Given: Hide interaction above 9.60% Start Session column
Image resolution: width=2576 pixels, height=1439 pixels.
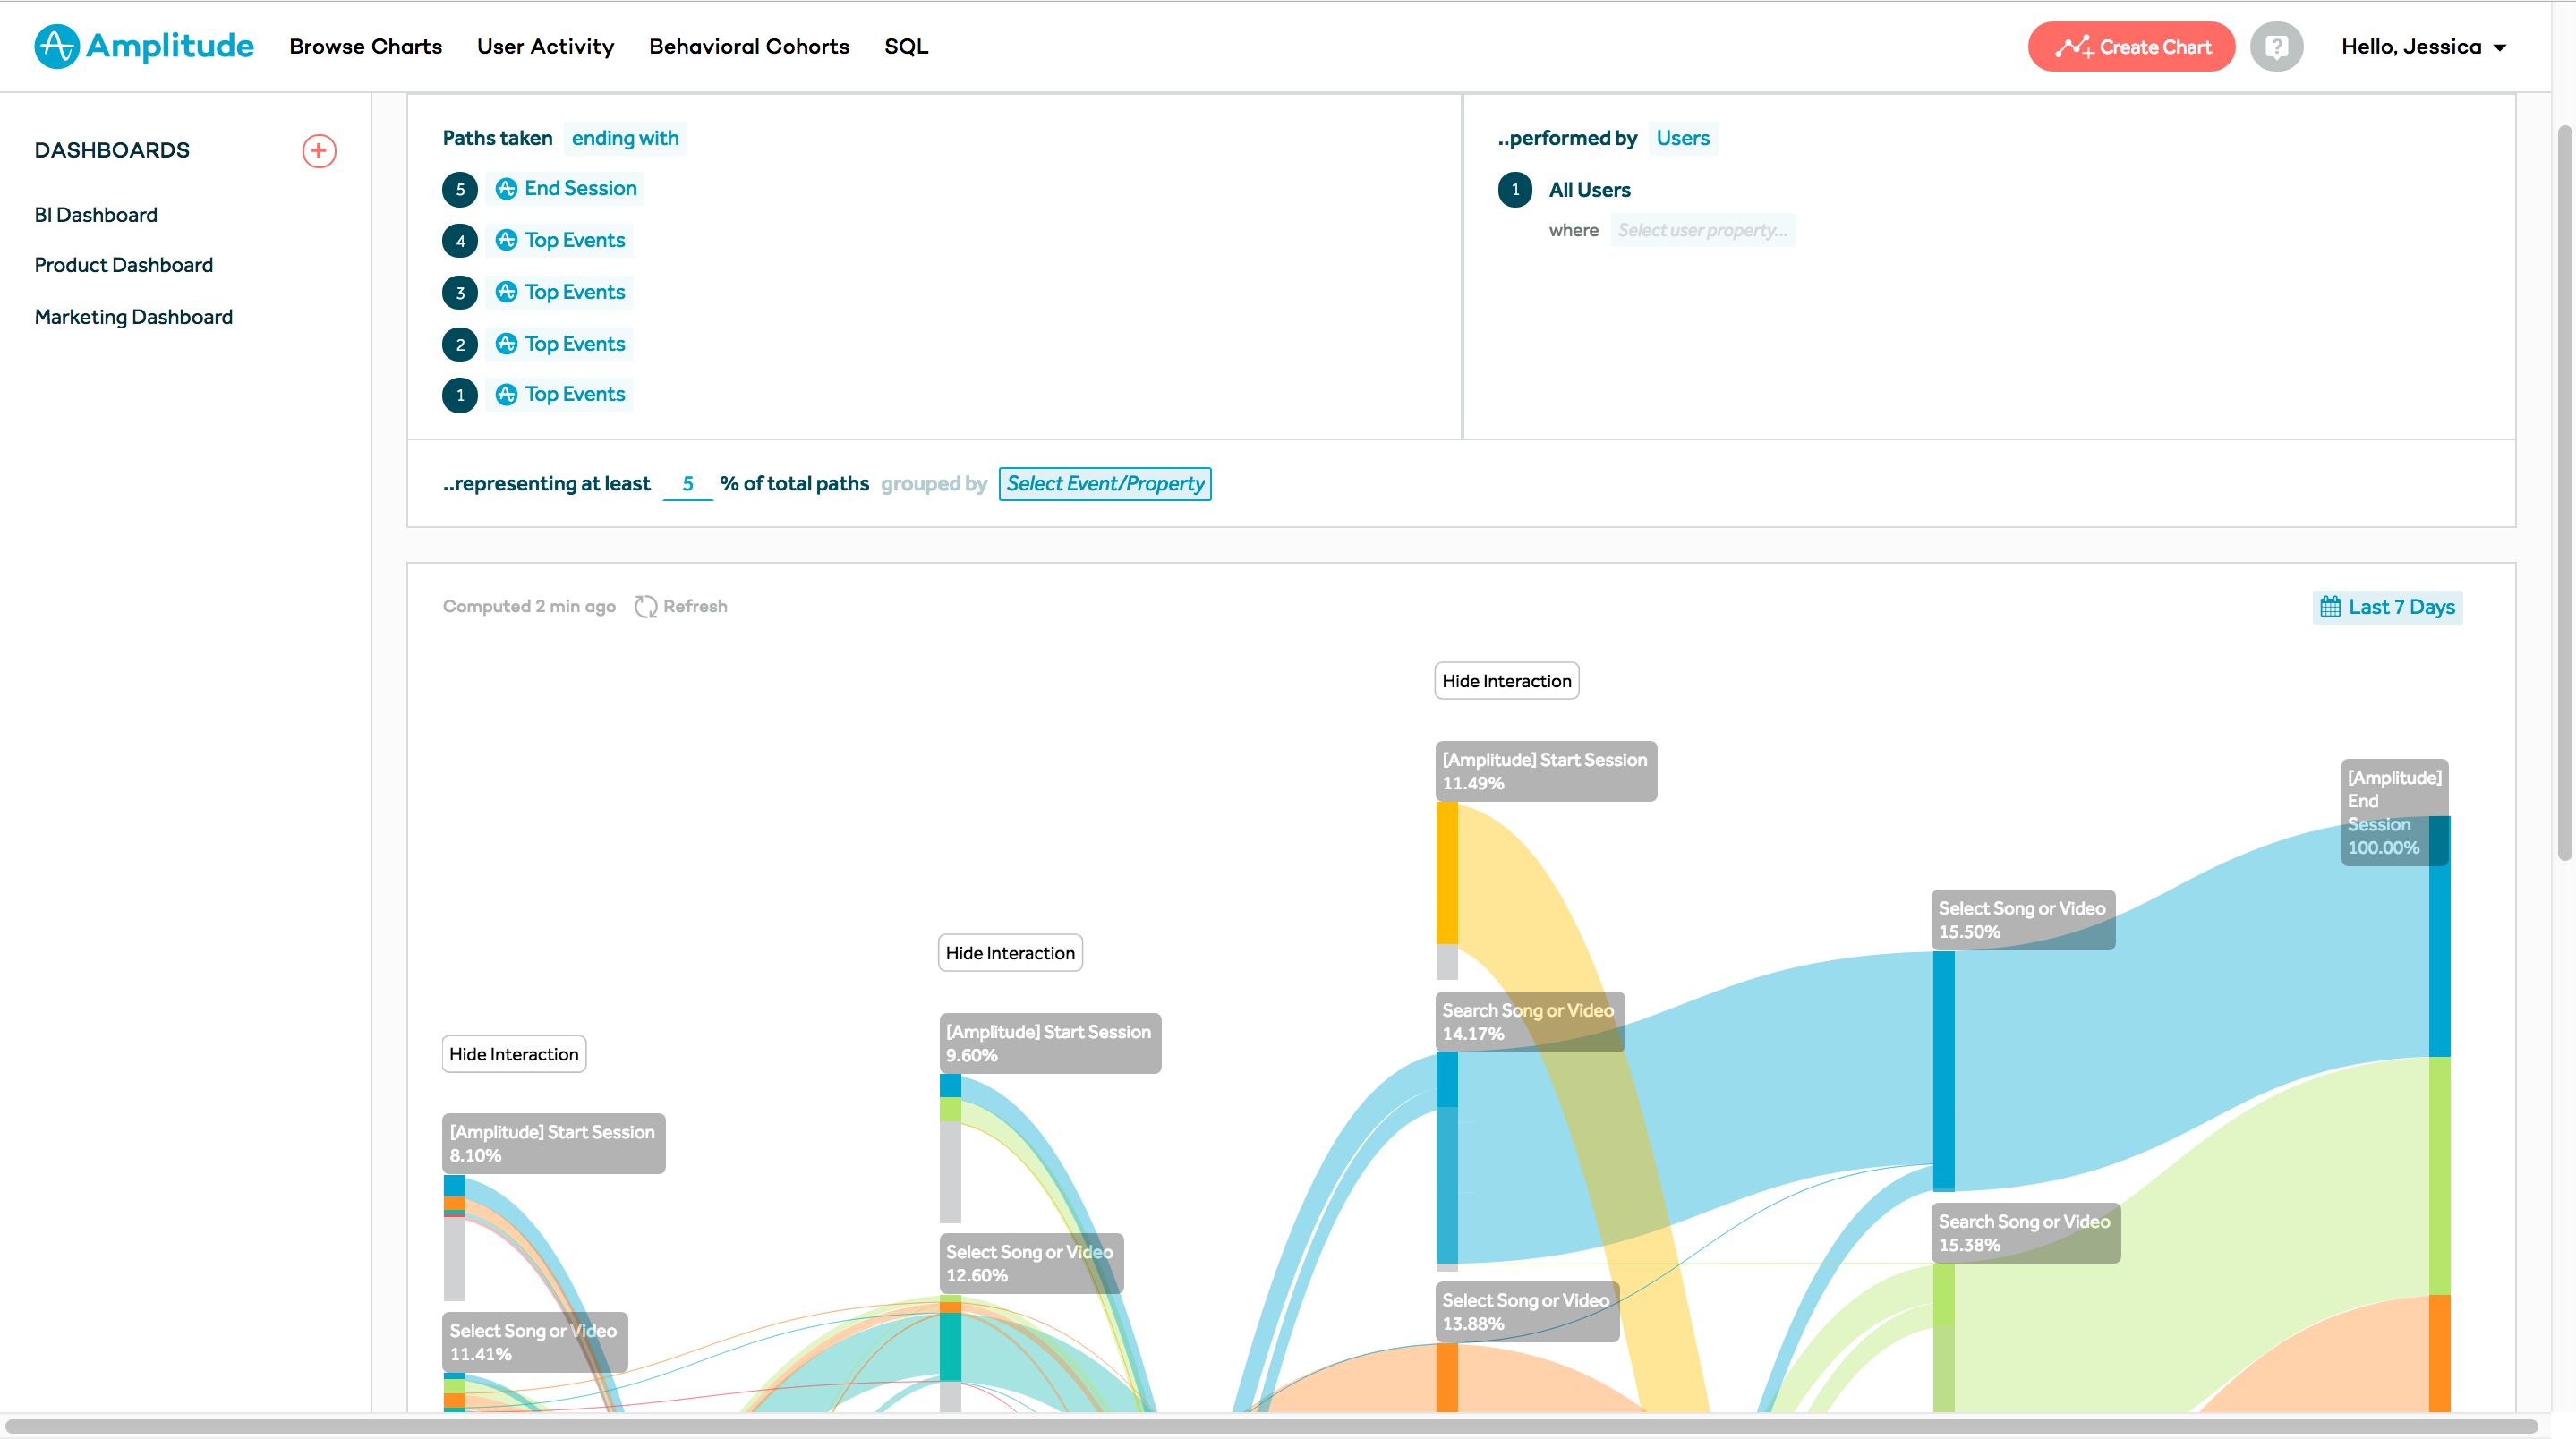Looking at the screenshot, I should (1010, 953).
